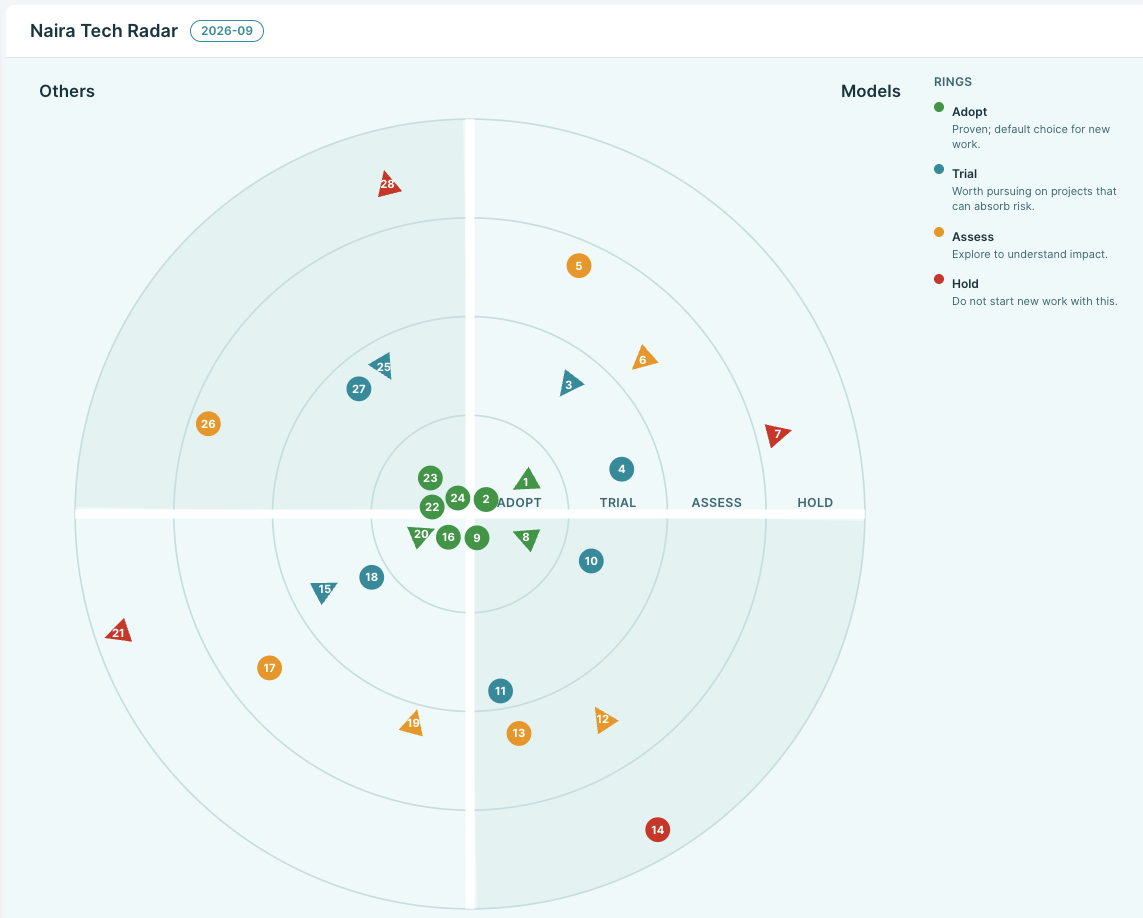
Task: Click the green Adopt legend dot
Action: tap(939, 108)
